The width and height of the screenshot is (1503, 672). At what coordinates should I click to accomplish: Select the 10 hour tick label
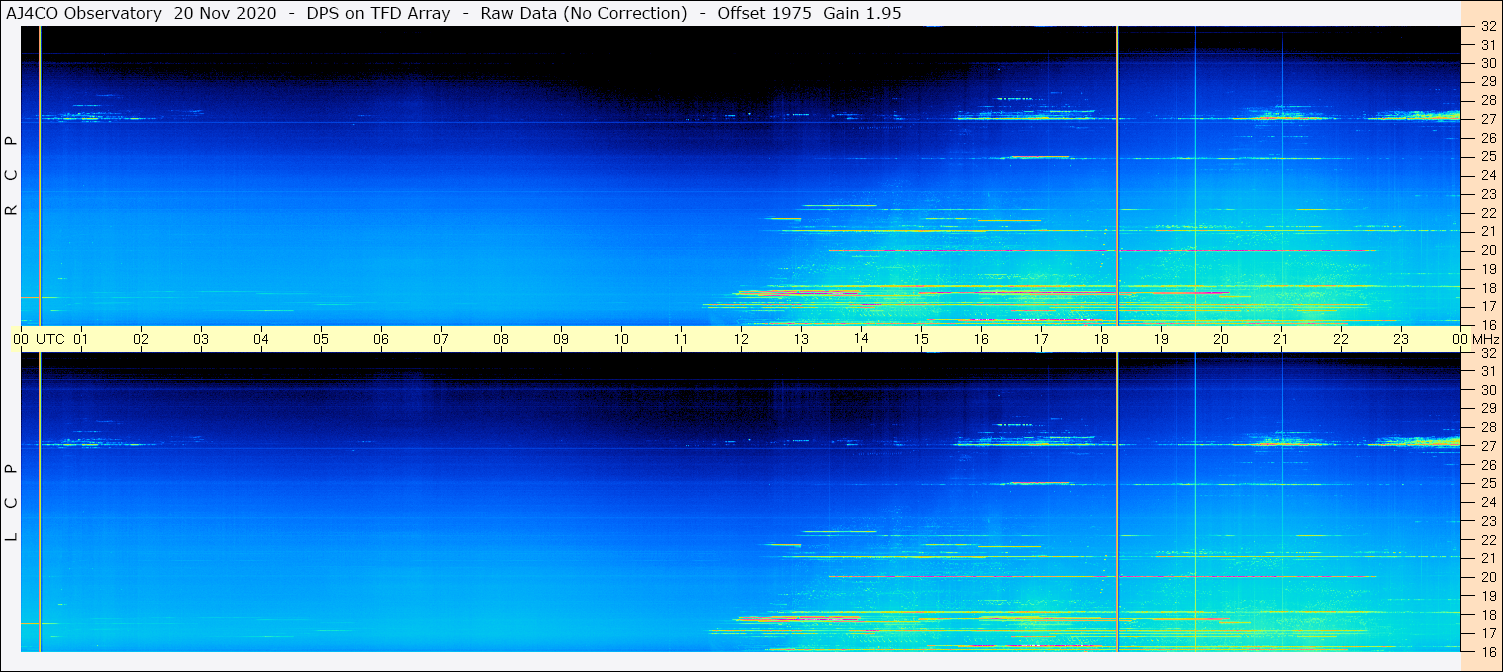(x=621, y=339)
